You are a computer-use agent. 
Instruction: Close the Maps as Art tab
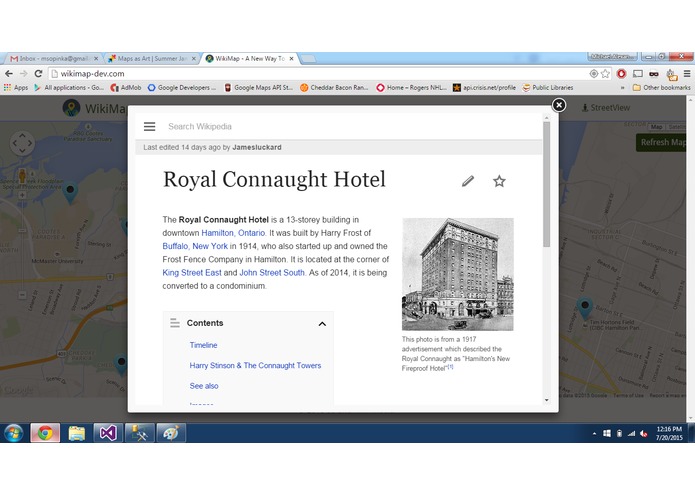pos(194,58)
